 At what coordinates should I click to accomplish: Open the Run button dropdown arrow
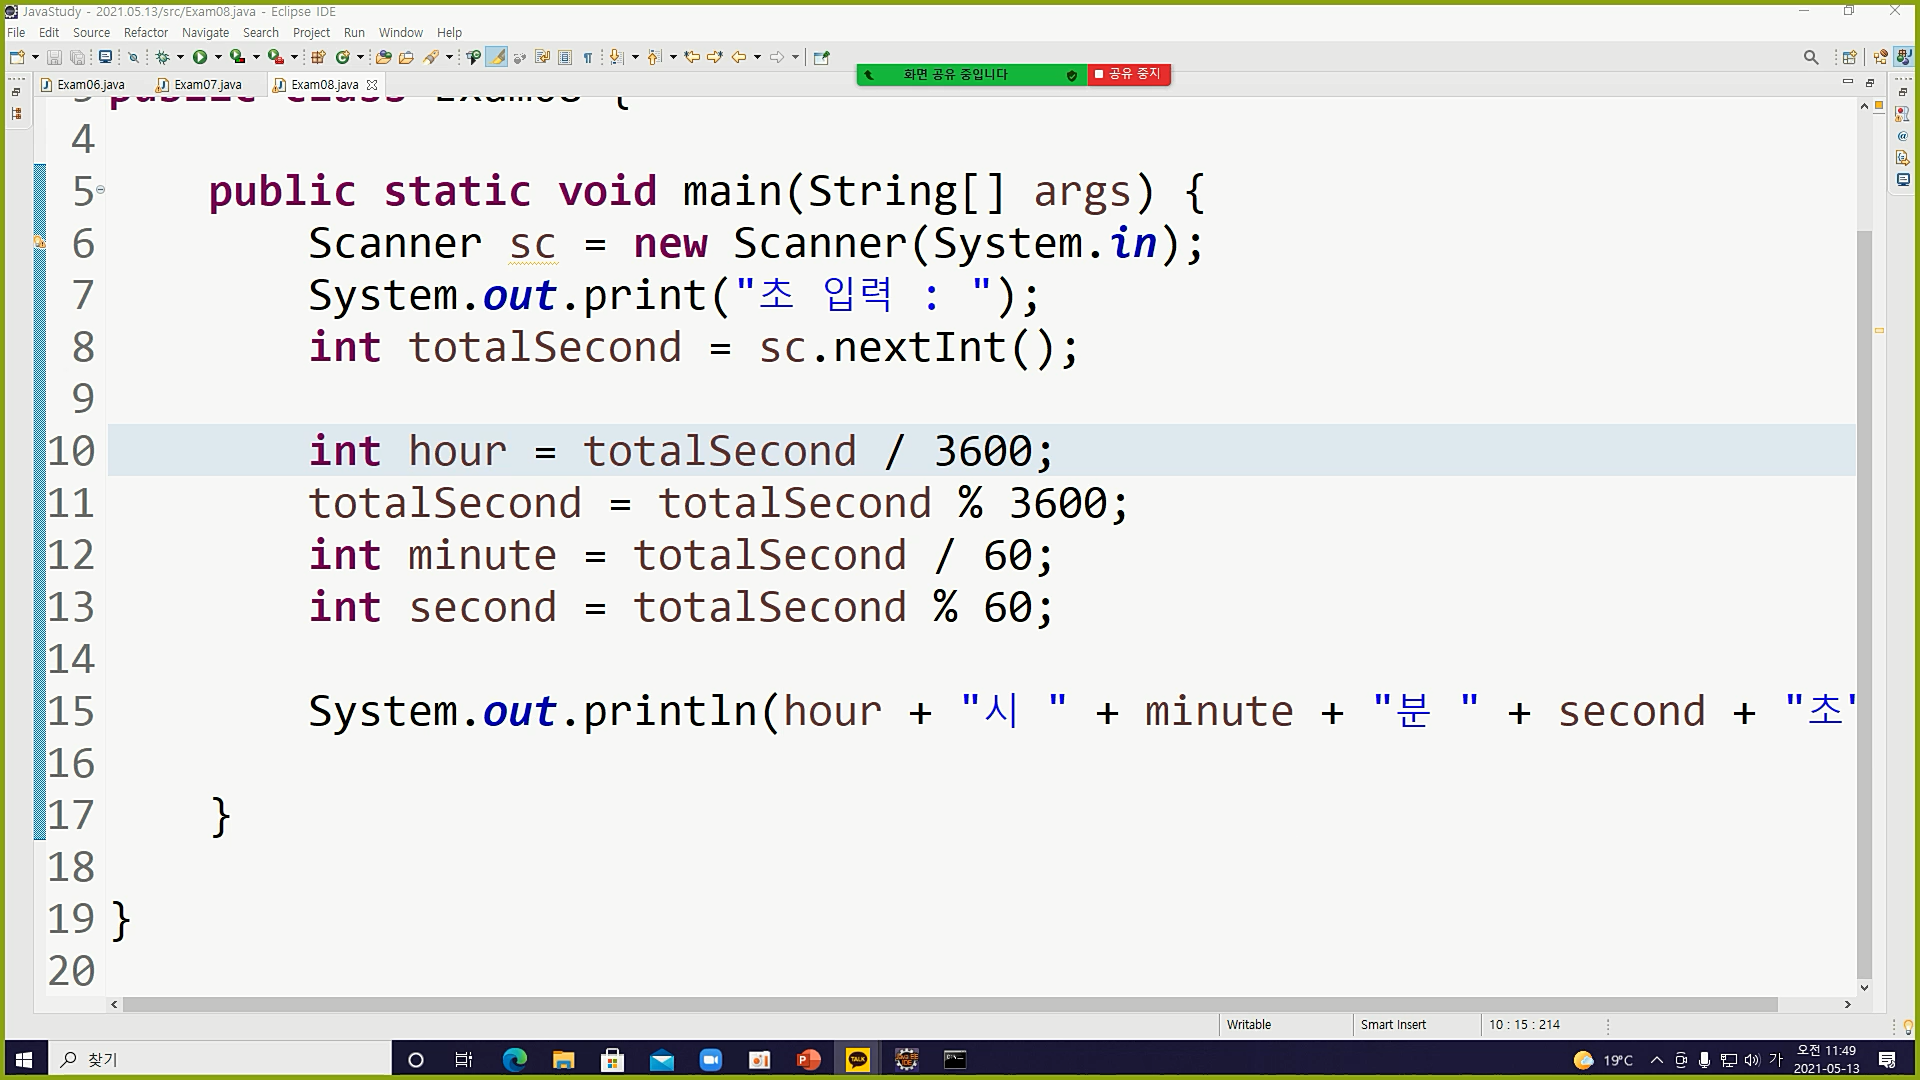[218, 57]
